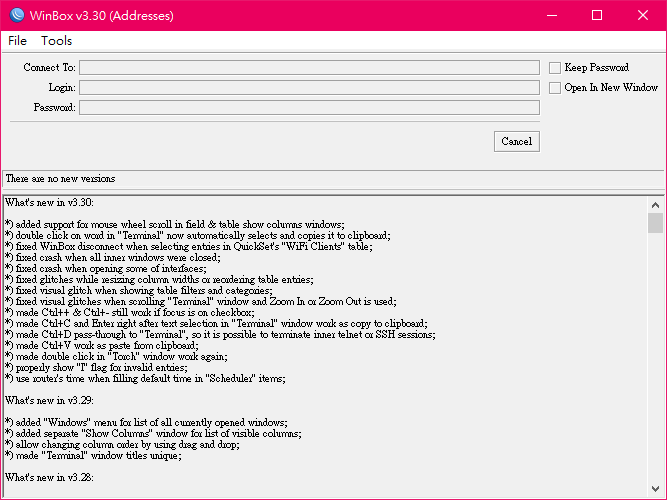Tick the Open In New Window checkbox

(x=555, y=88)
